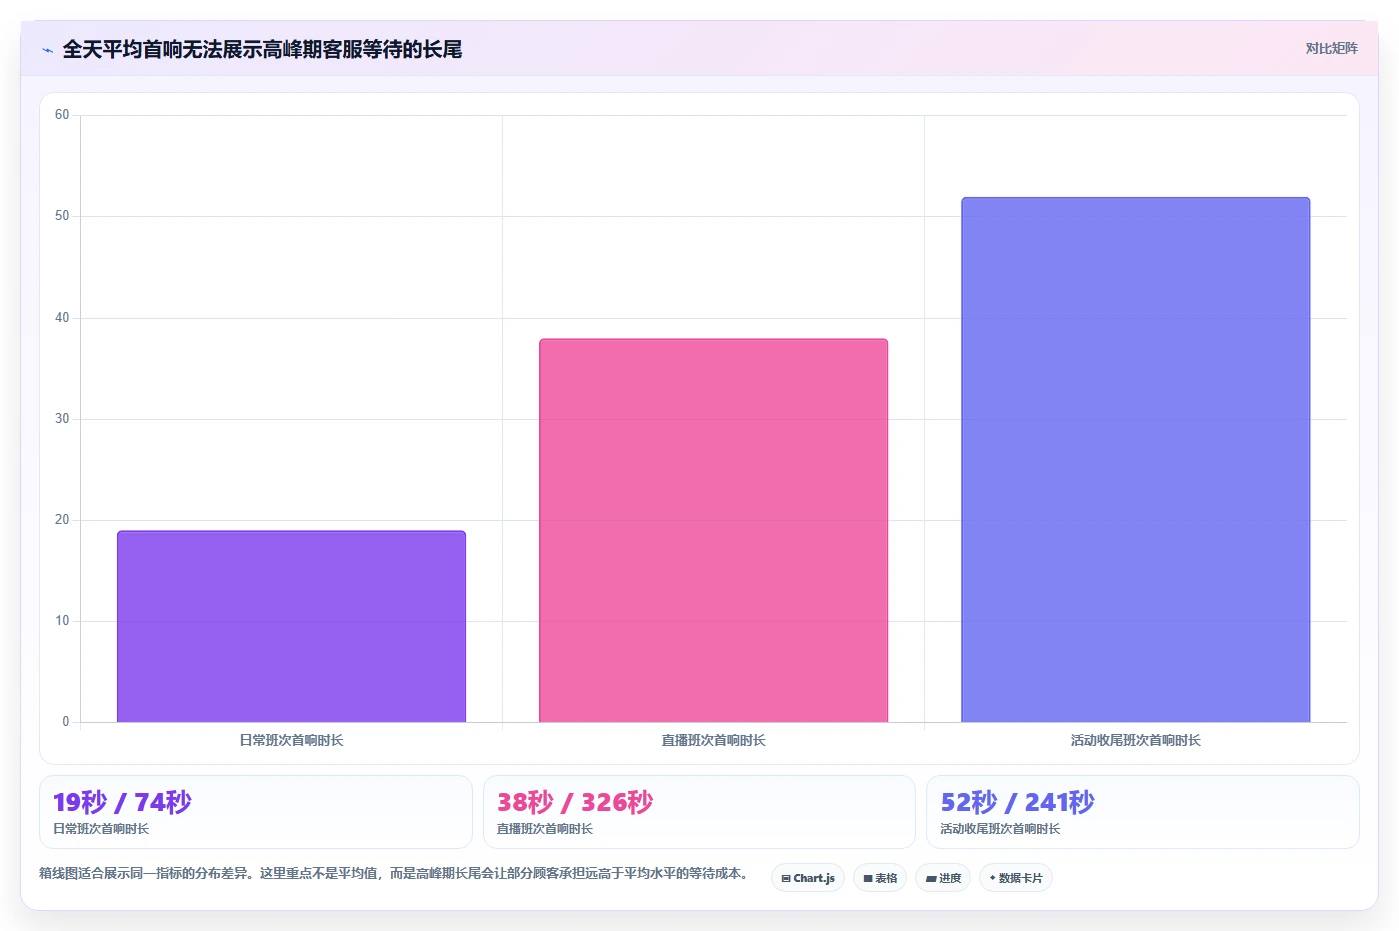
Task: Click the y-axis value 10
Action: click(x=62, y=621)
